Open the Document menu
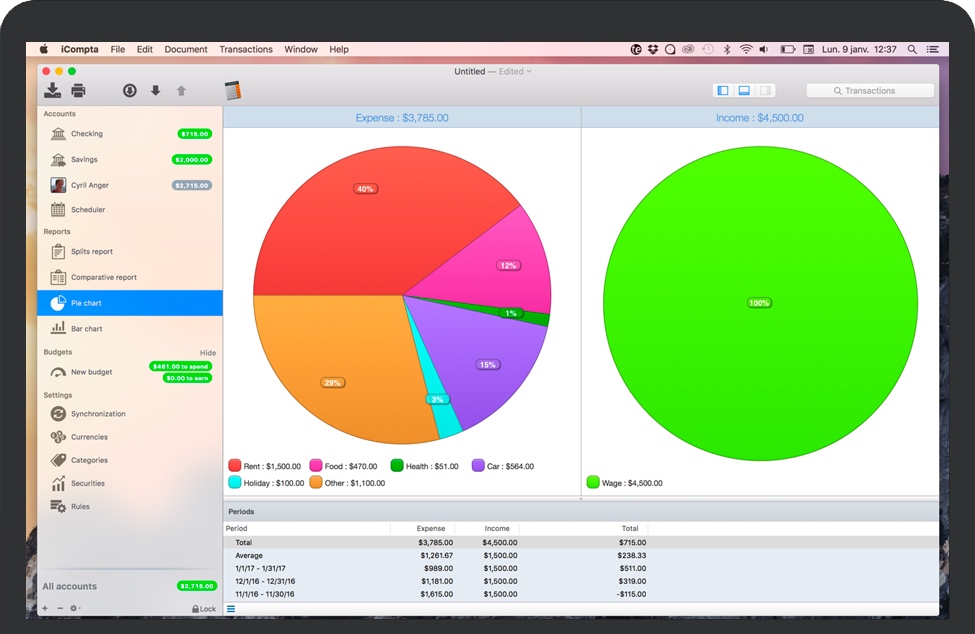975x634 pixels. [186, 49]
